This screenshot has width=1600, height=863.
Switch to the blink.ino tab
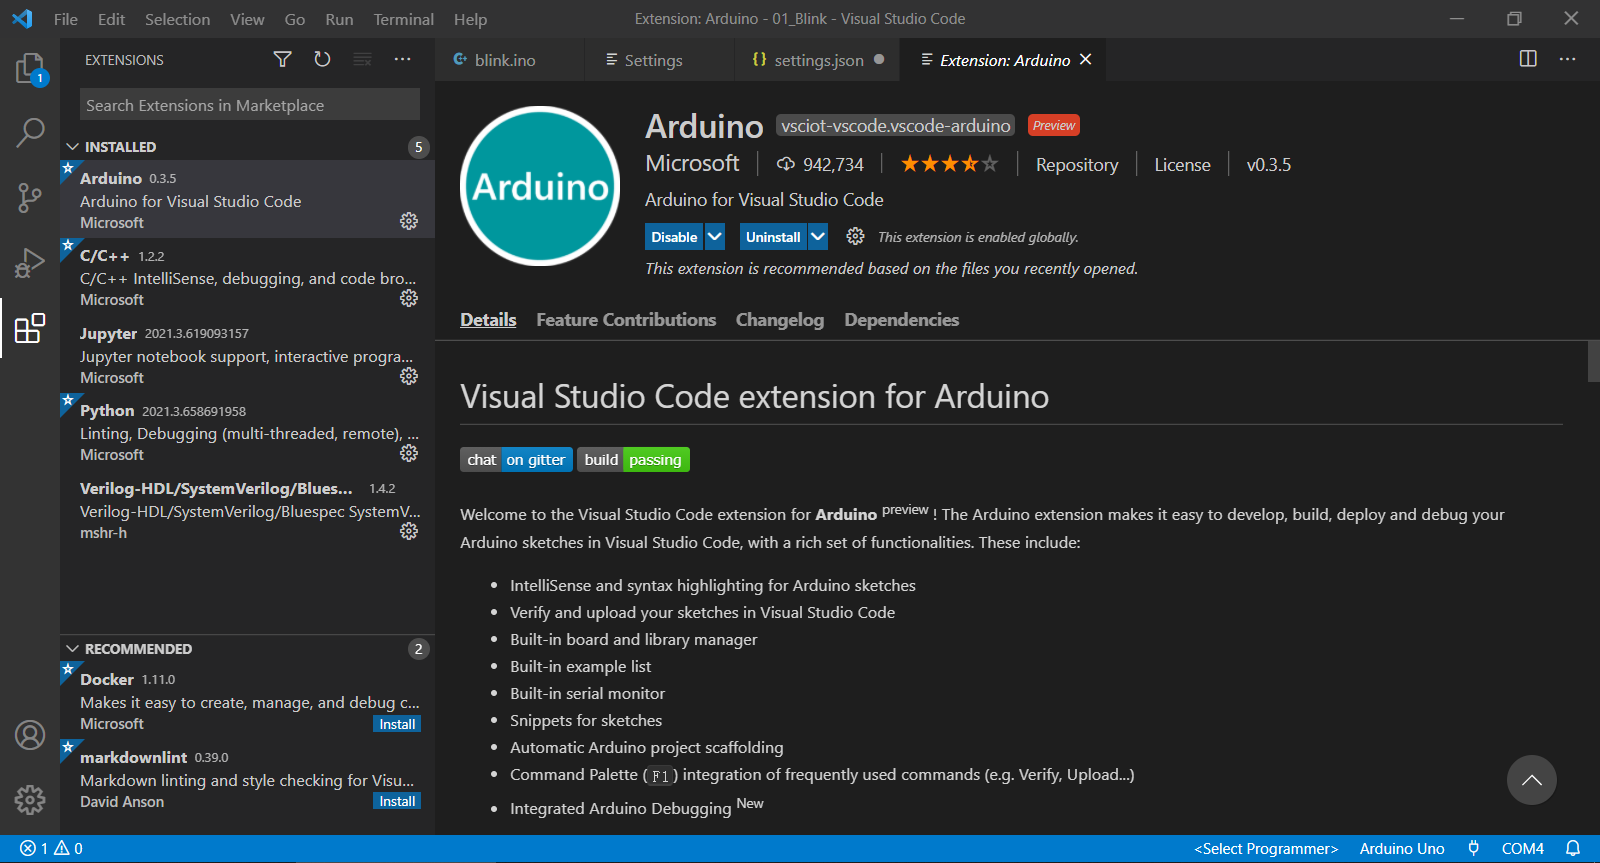pos(510,60)
